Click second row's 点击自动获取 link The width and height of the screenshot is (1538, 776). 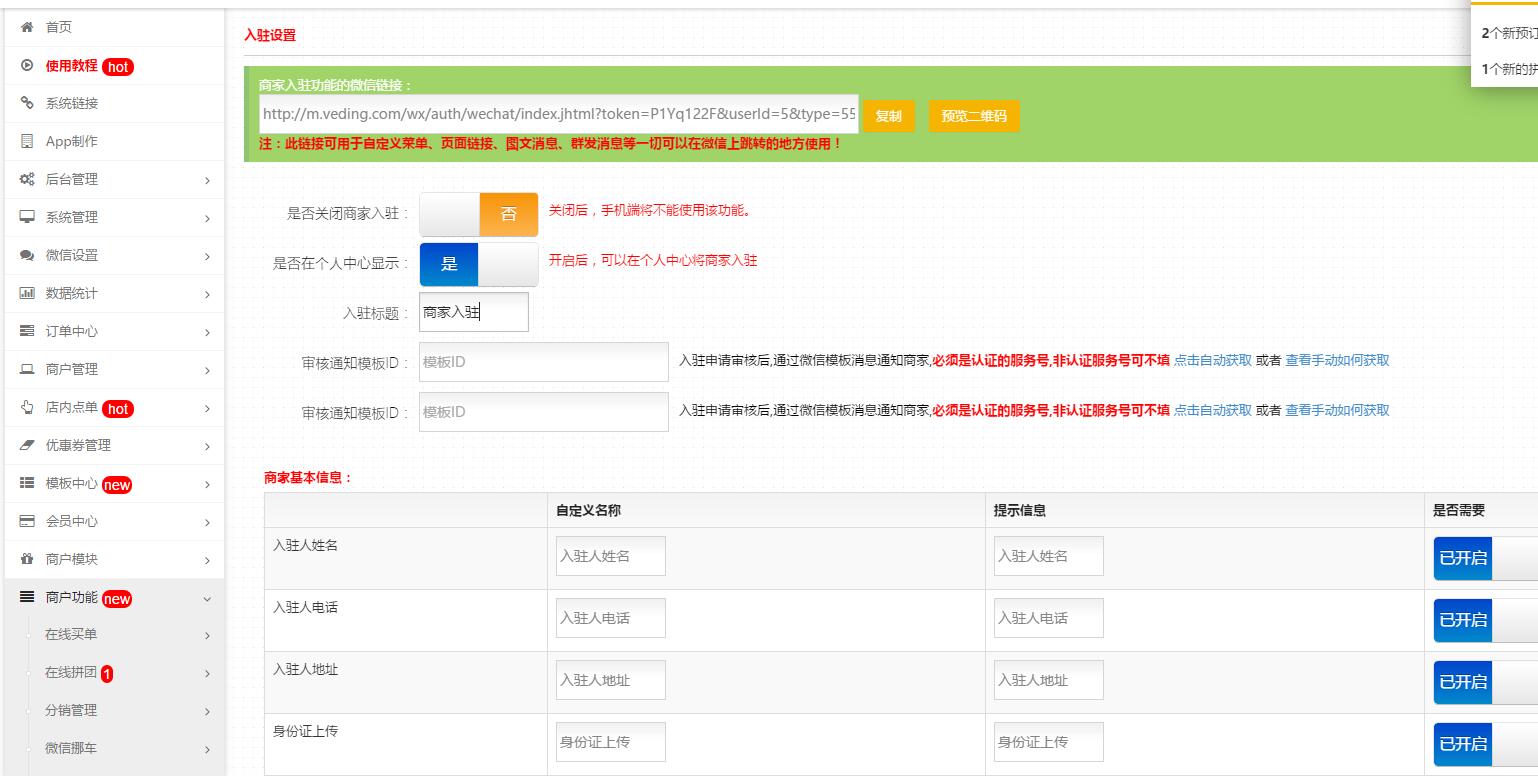click(1213, 410)
